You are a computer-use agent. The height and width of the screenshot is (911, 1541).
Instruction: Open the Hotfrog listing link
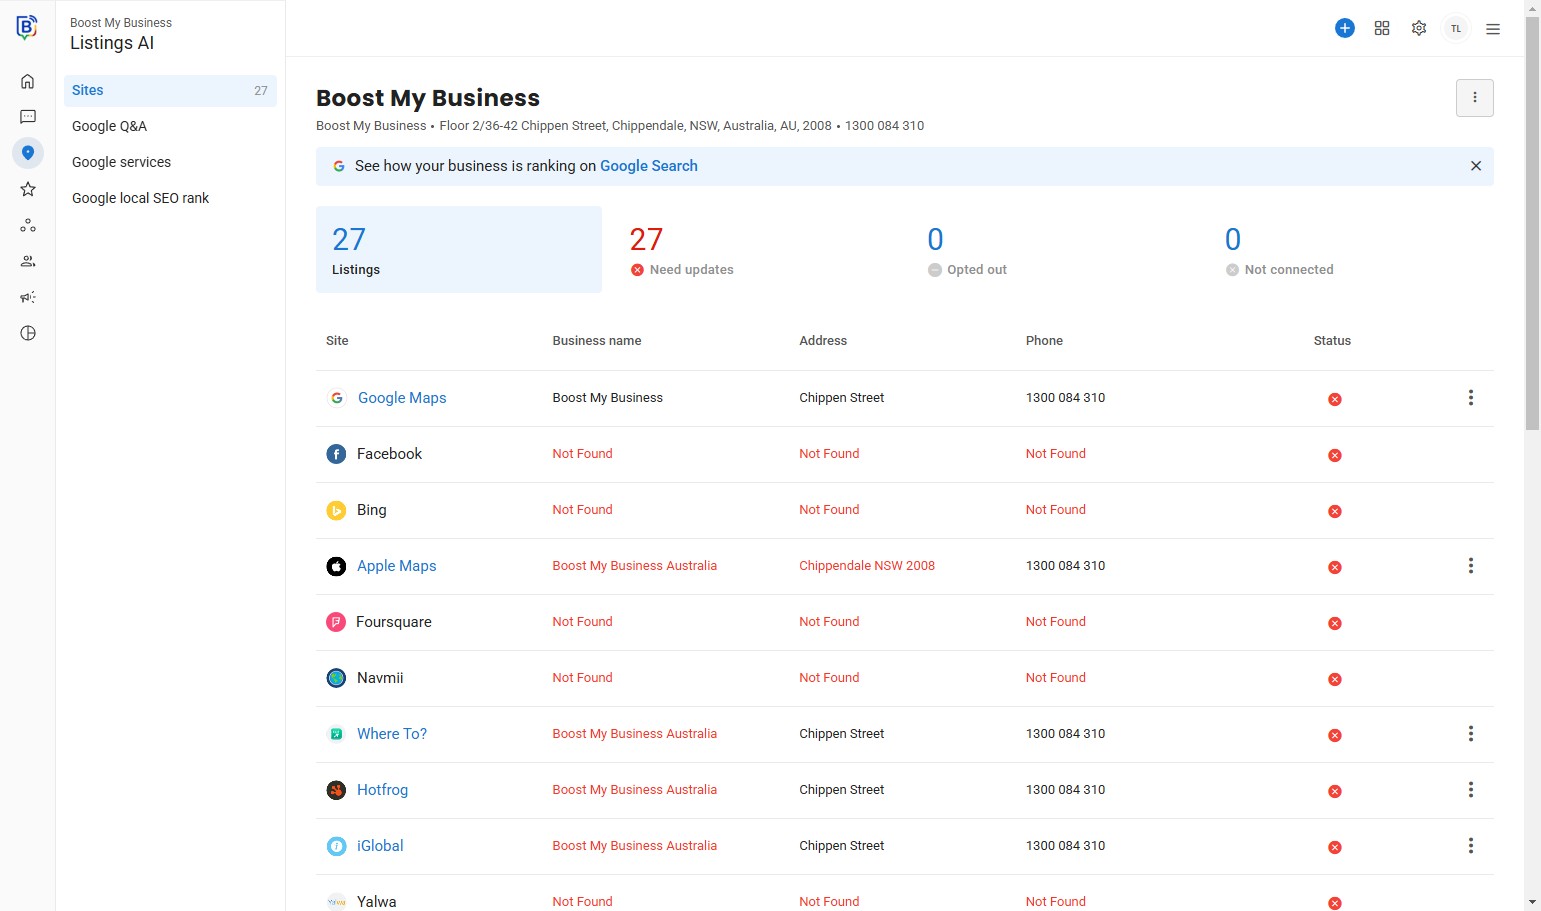pos(382,790)
